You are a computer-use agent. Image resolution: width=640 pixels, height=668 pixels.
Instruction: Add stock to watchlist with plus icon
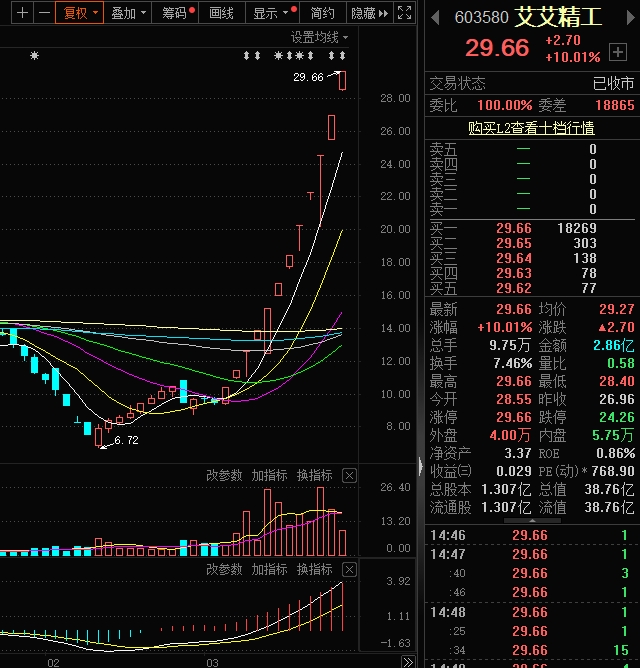617,52
